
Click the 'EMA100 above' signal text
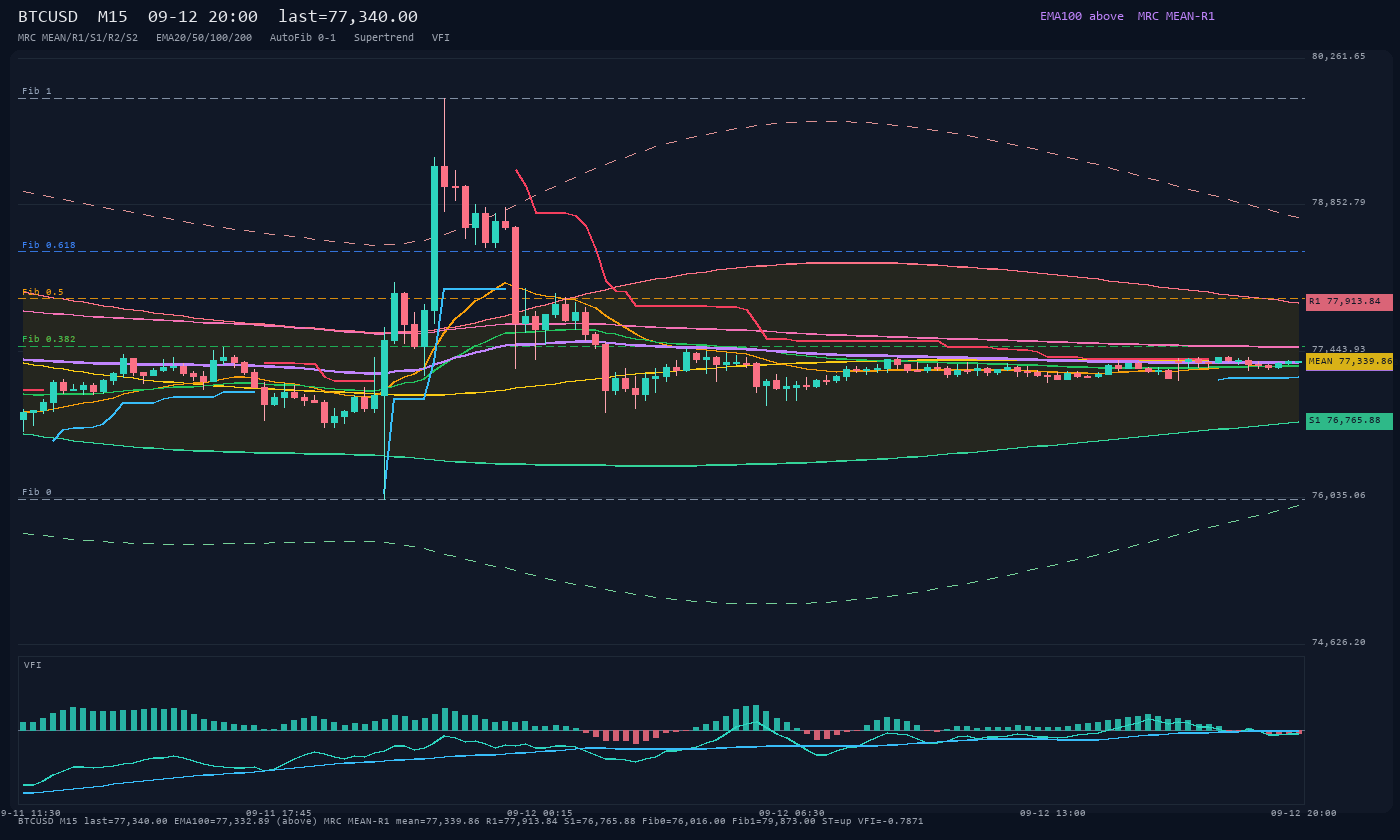pyautogui.click(x=1081, y=17)
